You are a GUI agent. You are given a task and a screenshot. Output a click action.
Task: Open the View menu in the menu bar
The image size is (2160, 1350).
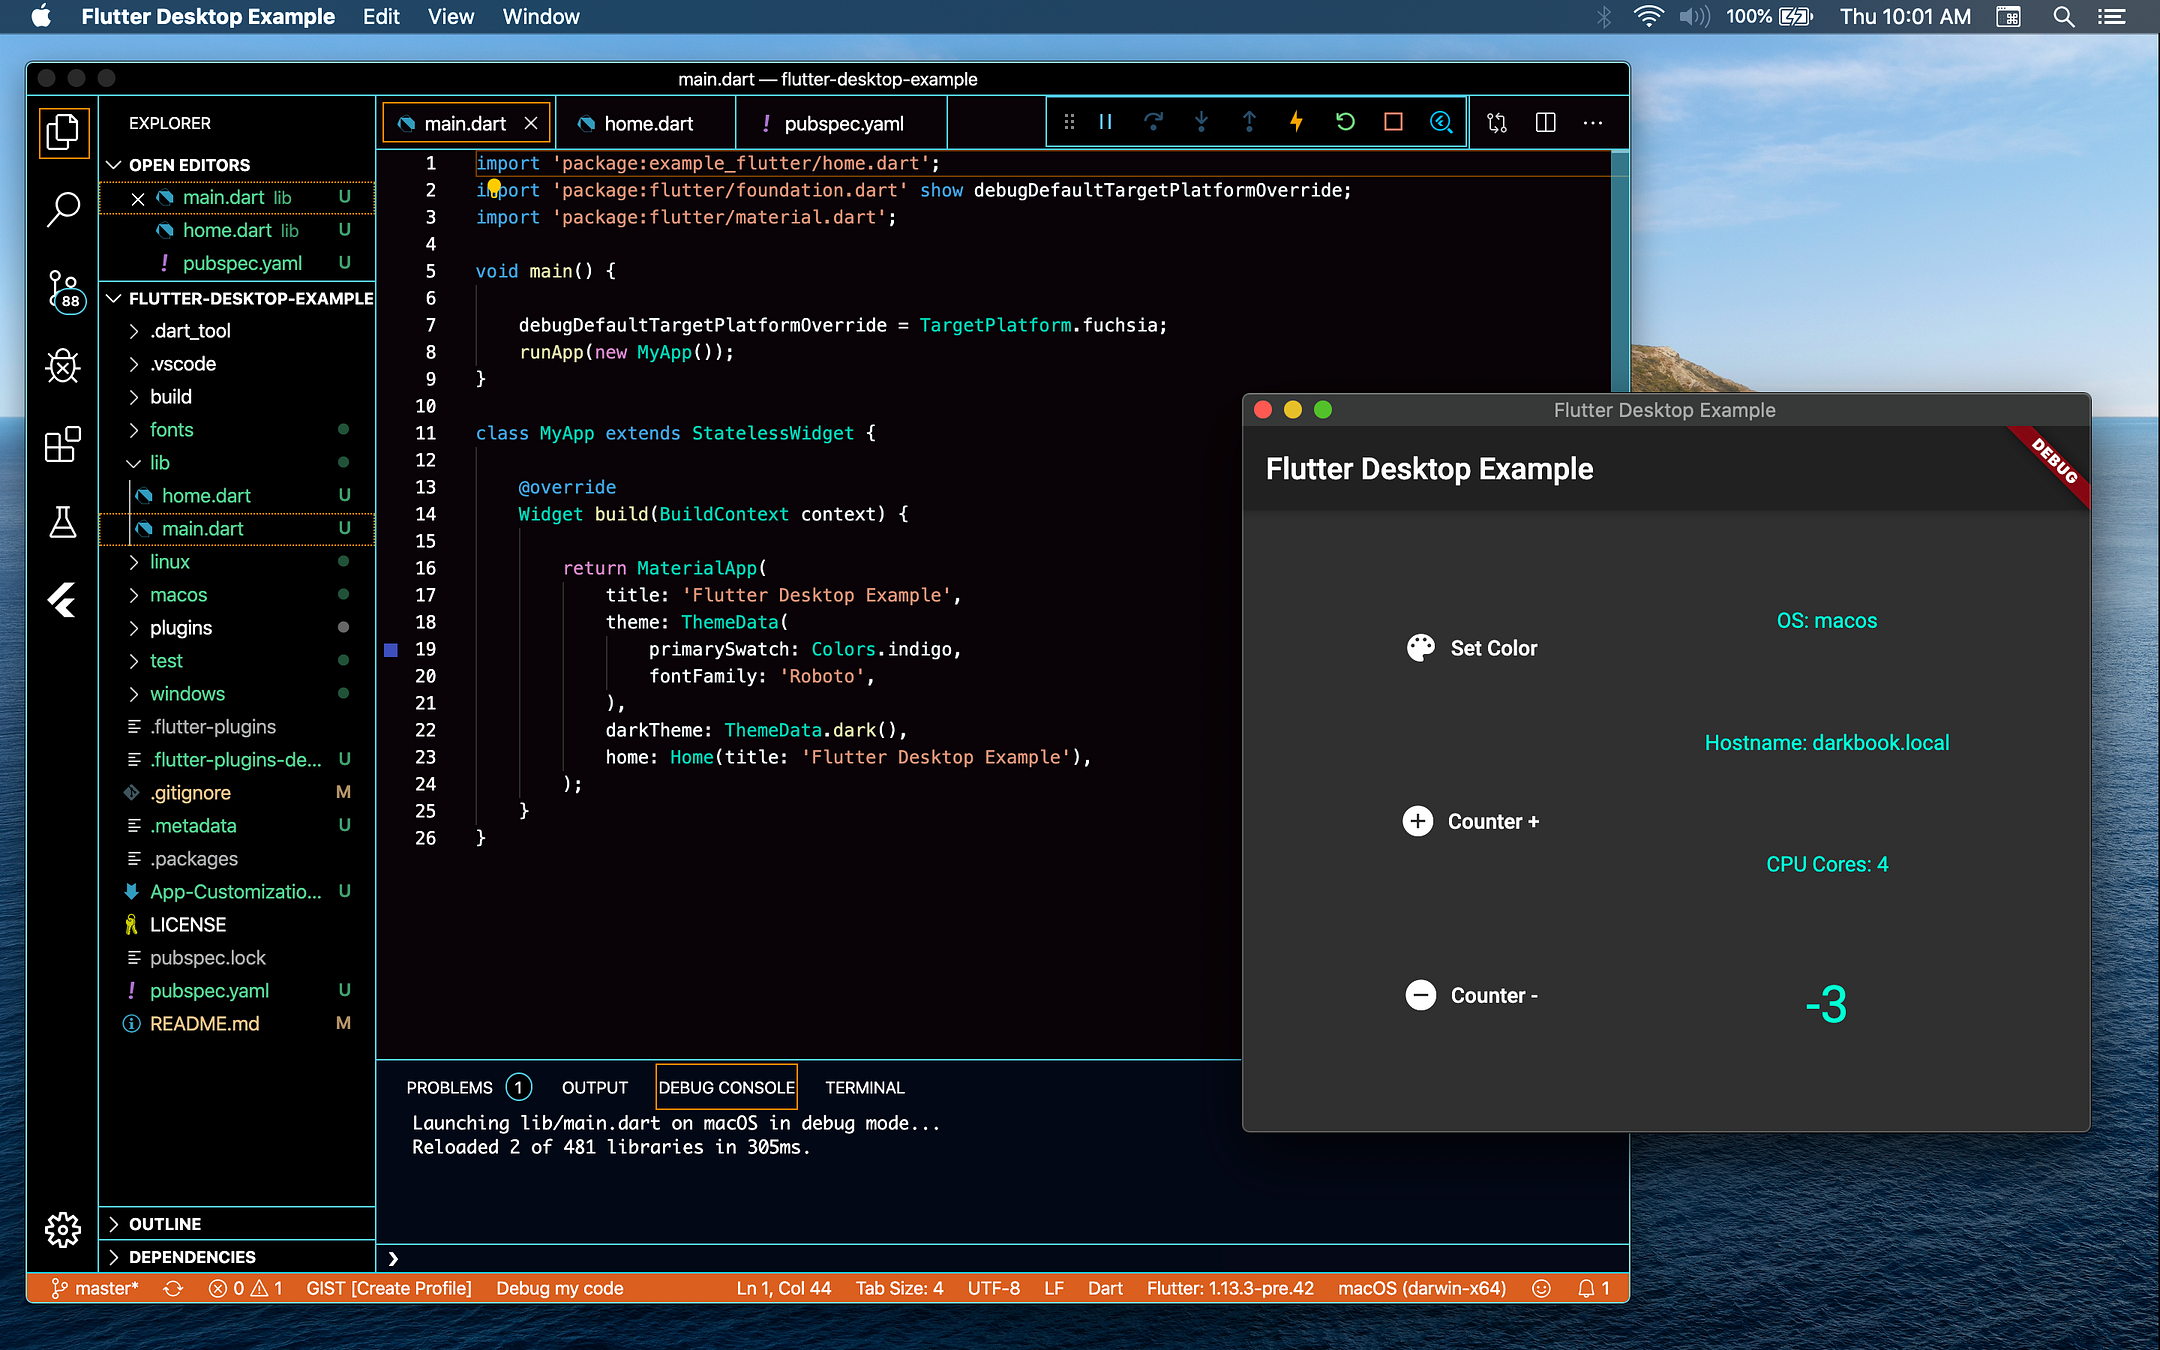point(451,16)
